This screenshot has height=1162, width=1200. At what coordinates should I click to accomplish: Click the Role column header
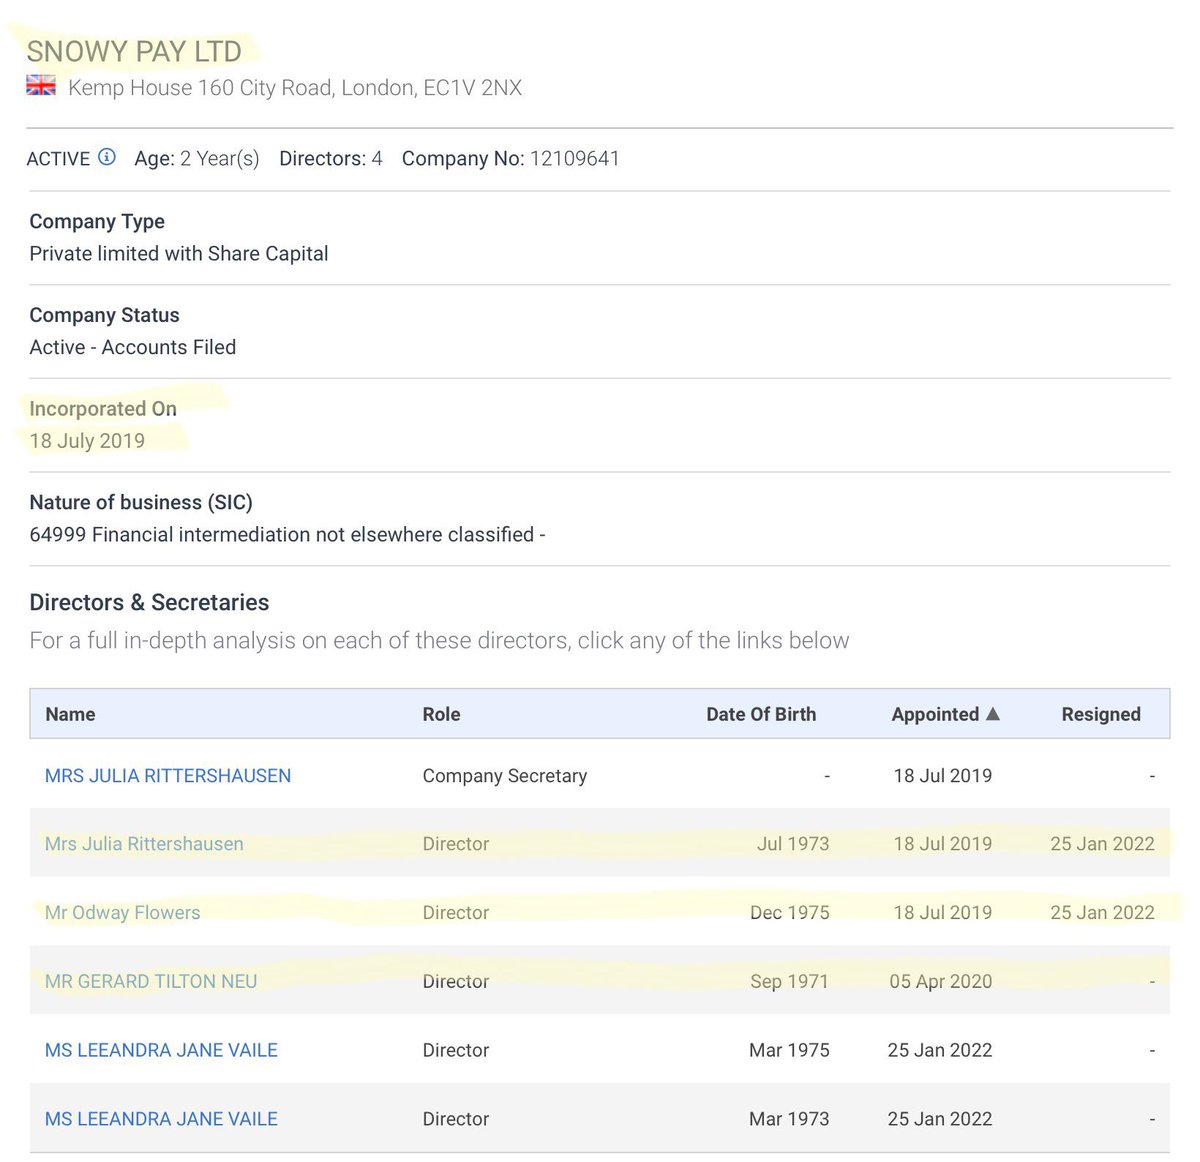click(441, 714)
